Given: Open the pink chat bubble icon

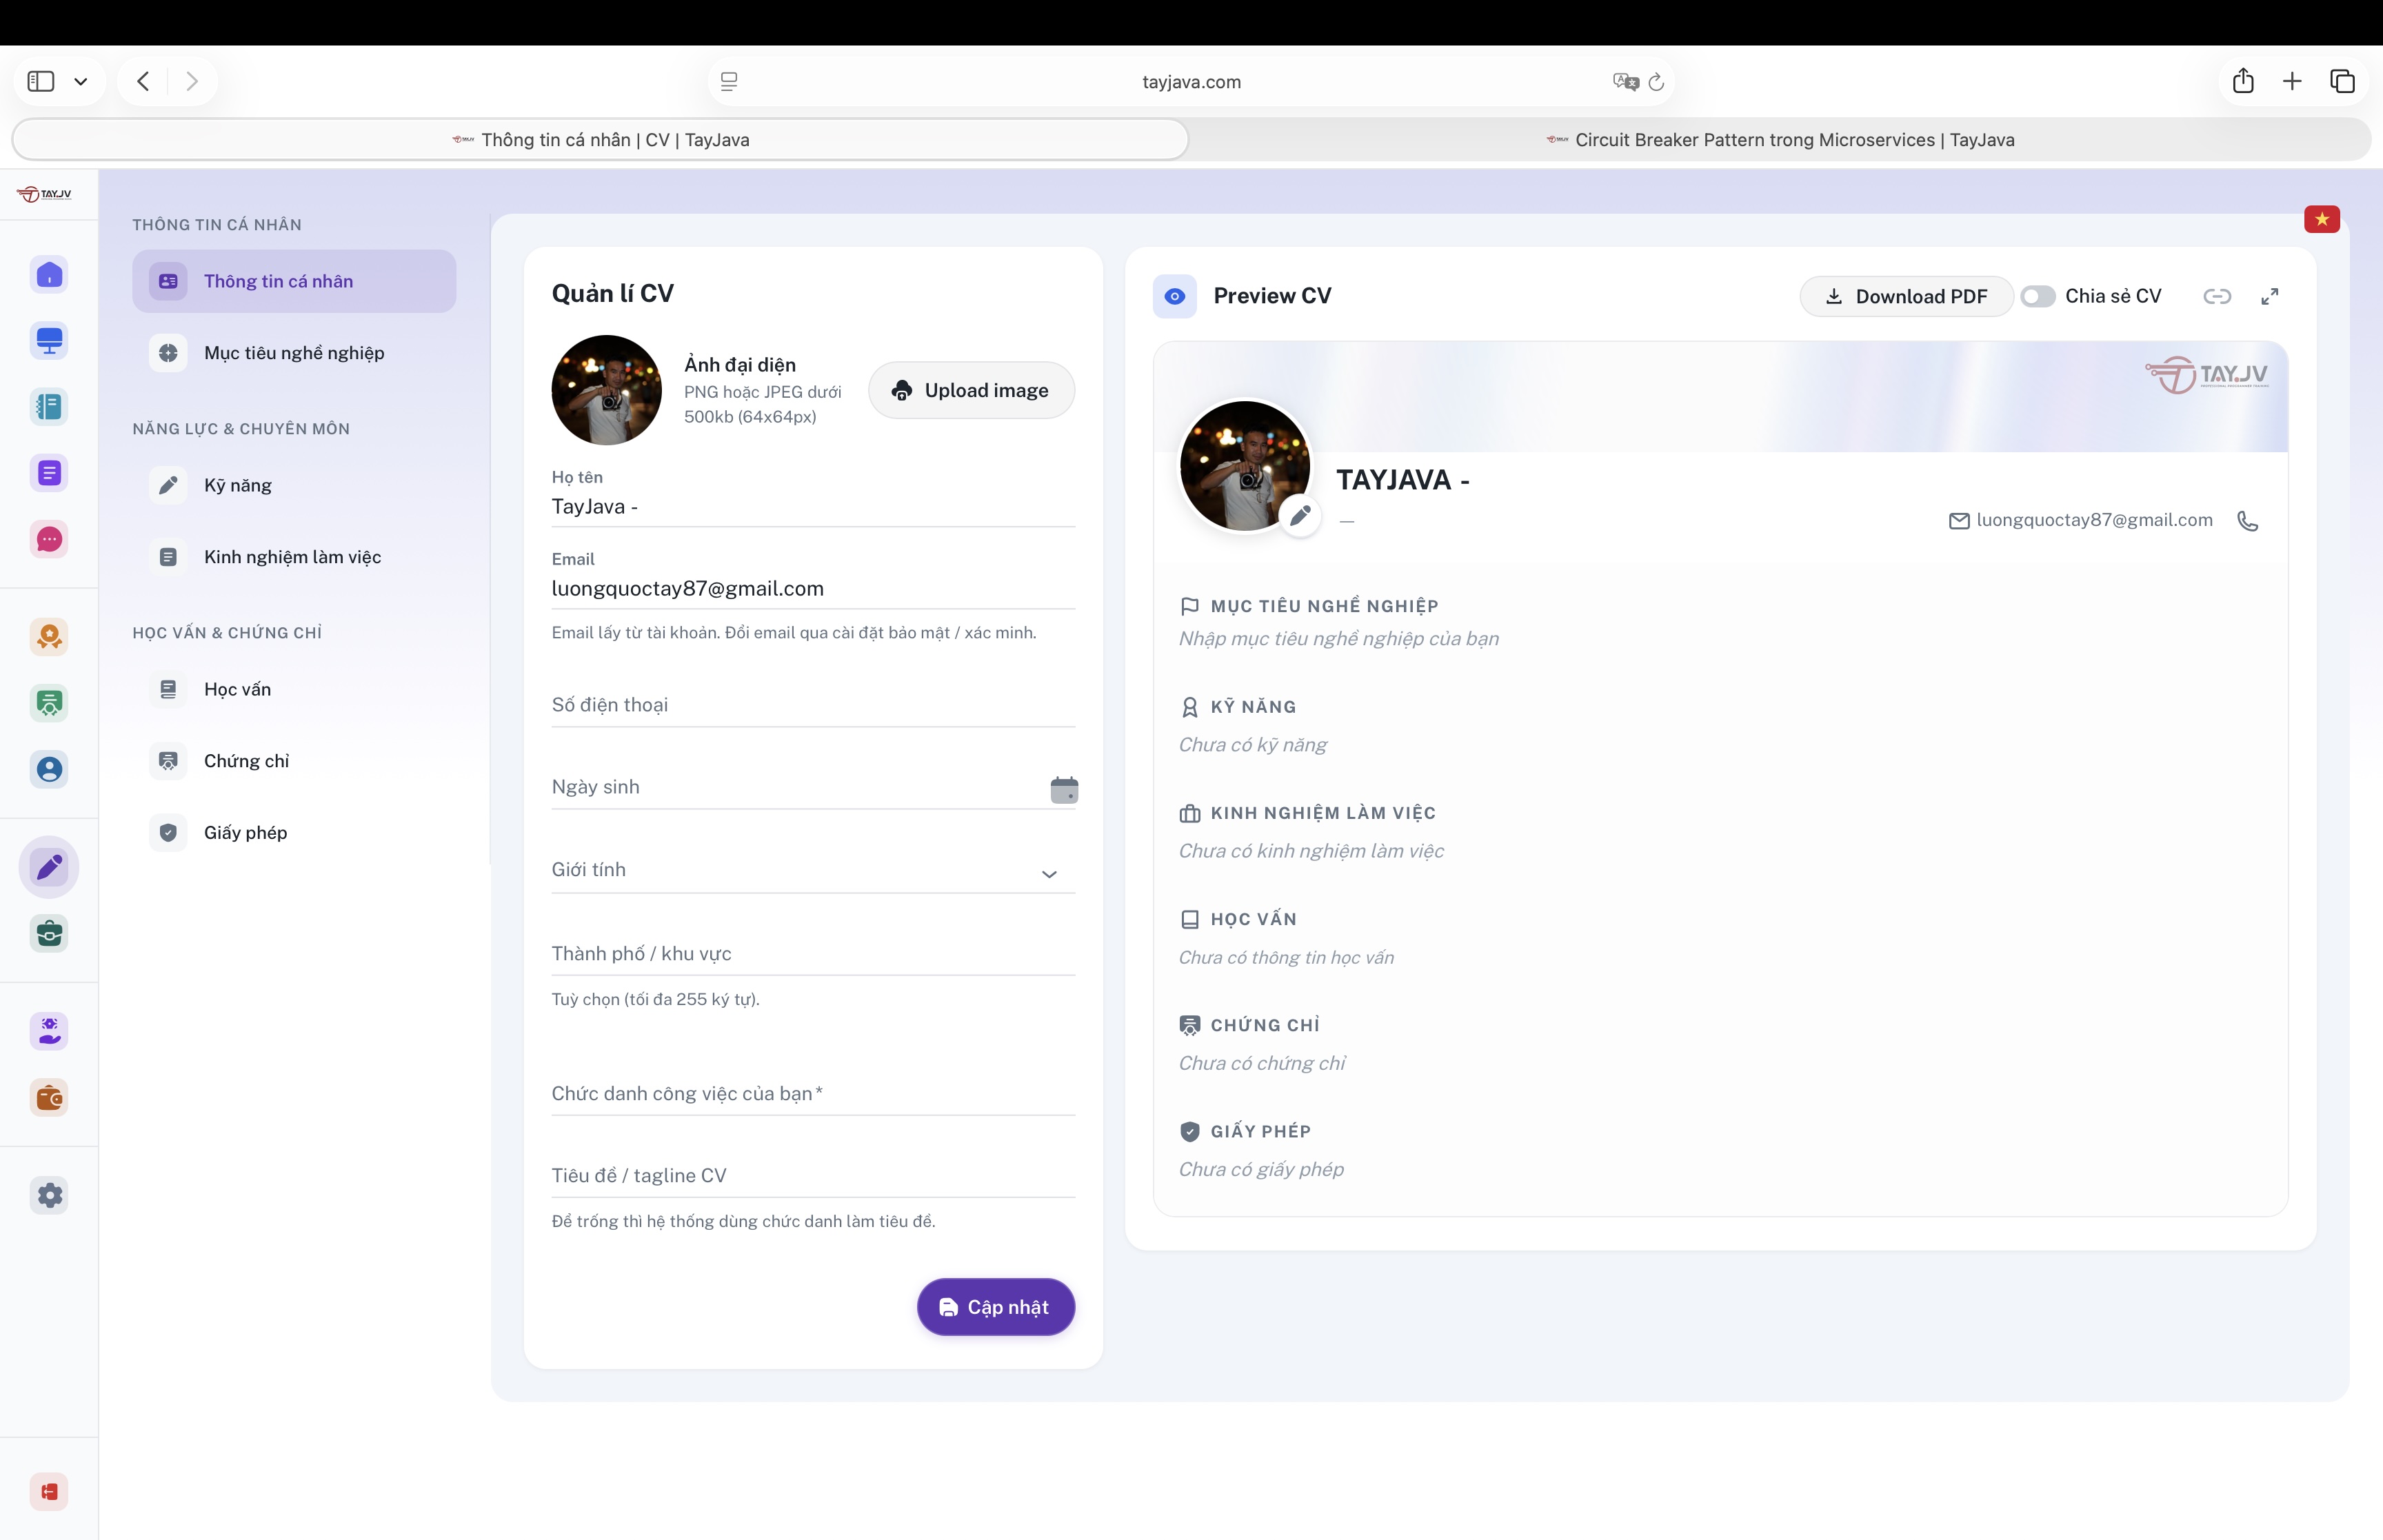Looking at the screenshot, I should pyautogui.click(x=49, y=539).
